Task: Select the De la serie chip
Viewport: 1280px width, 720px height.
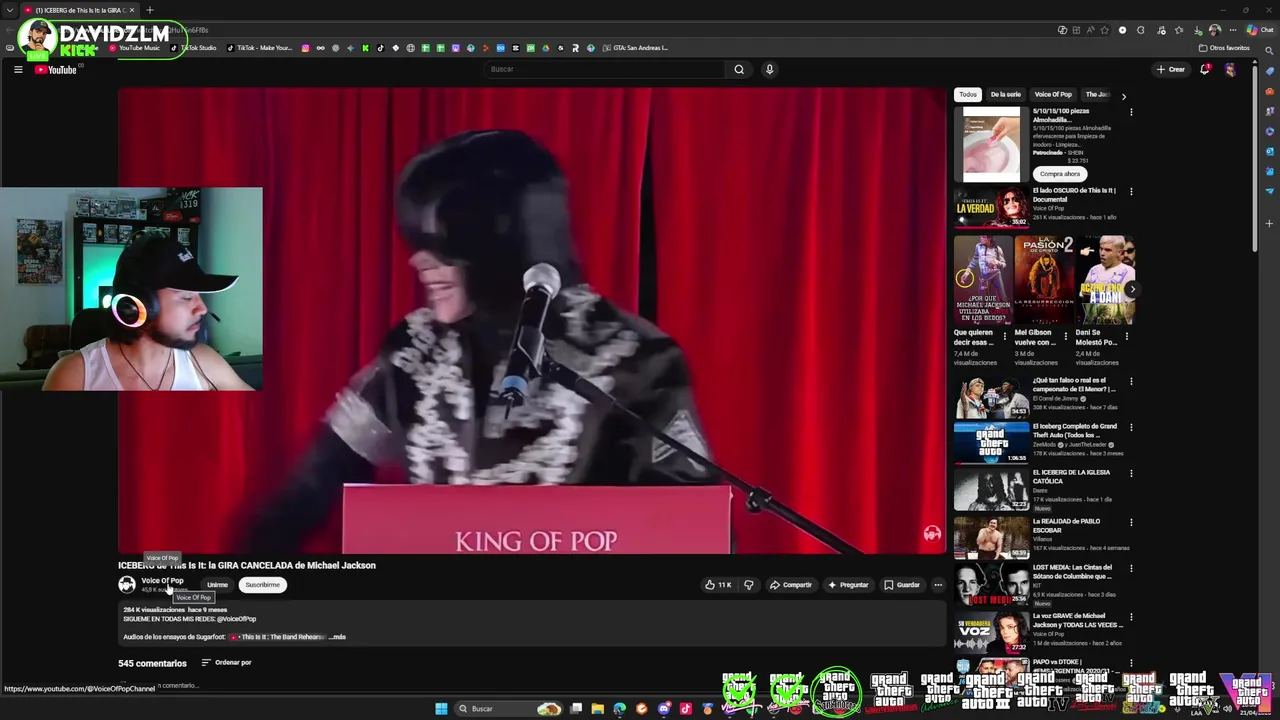Action: tap(1006, 95)
